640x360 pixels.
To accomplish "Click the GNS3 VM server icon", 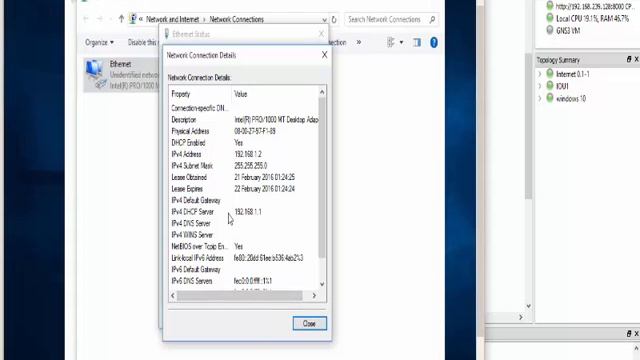I will [x=550, y=30].
